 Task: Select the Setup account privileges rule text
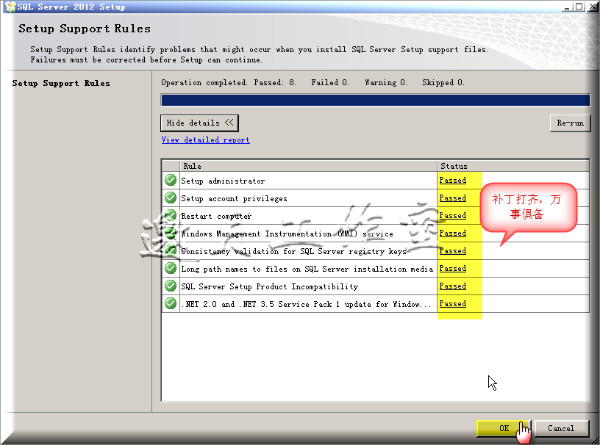pyautogui.click(x=234, y=199)
